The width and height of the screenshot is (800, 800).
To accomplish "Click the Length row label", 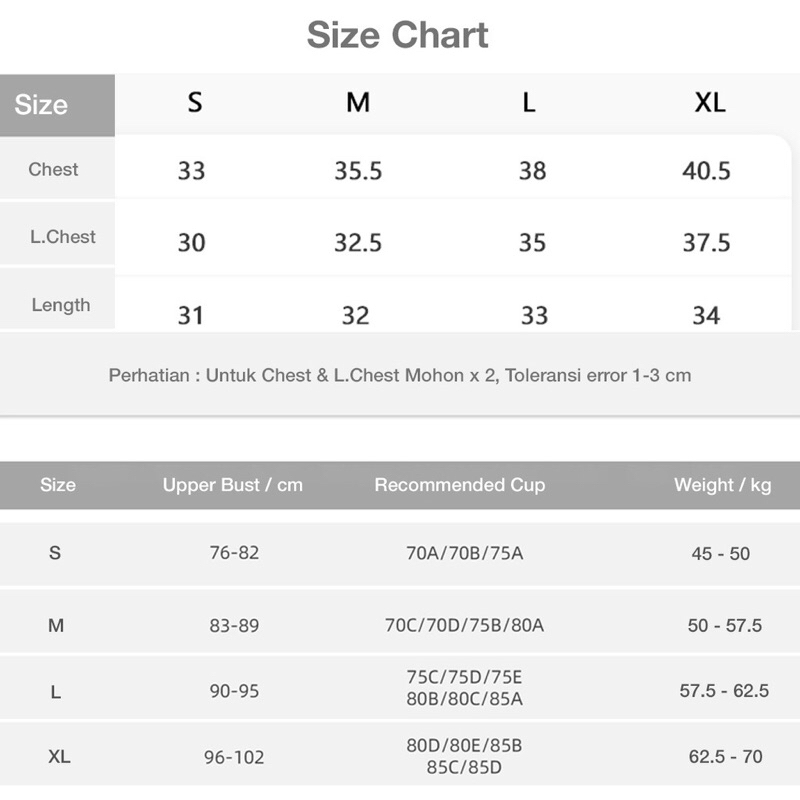I will click(x=61, y=305).
